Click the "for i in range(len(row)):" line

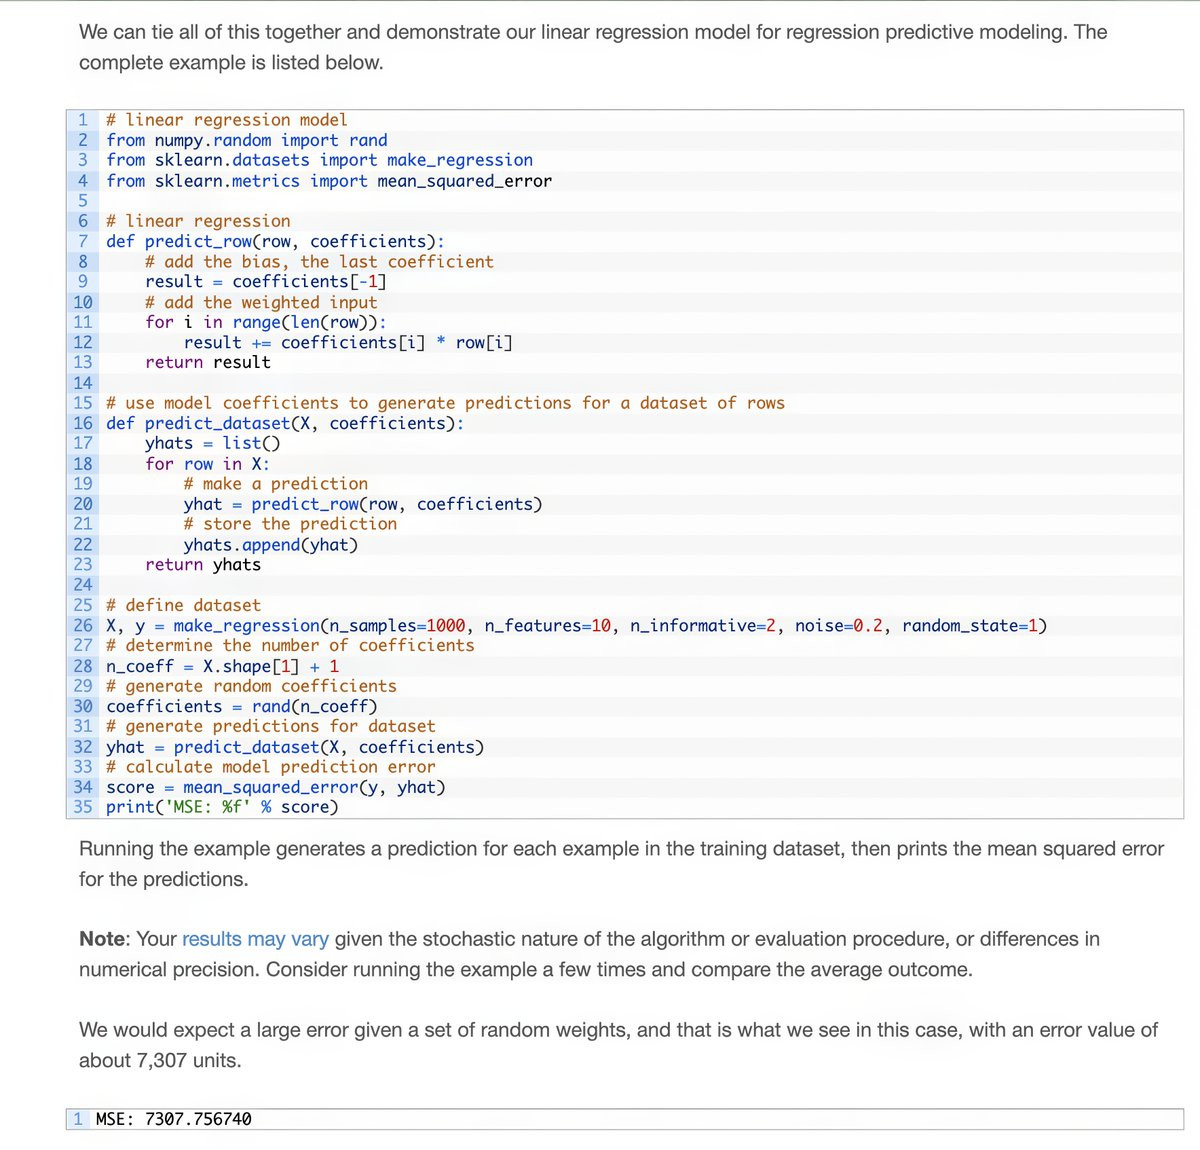tap(266, 322)
